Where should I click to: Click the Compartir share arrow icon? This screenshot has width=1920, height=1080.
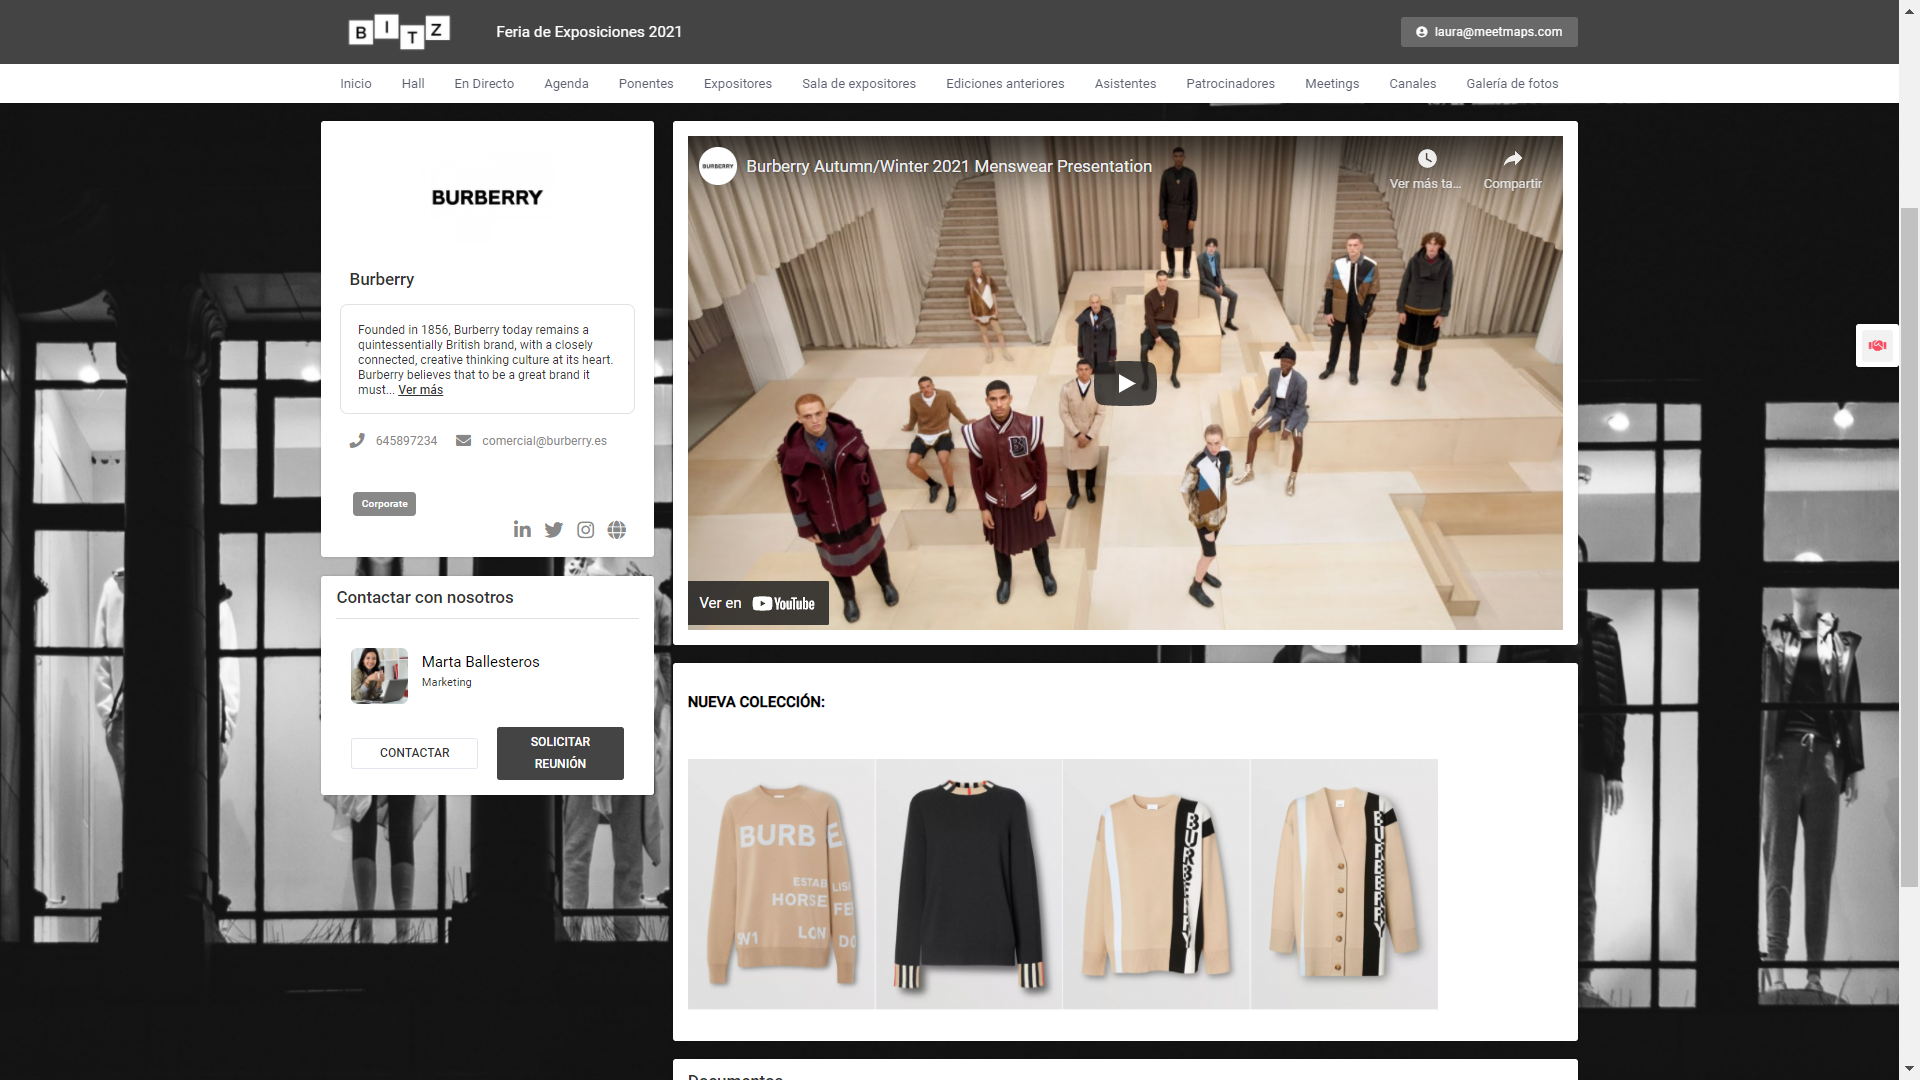[x=1512, y=159]
